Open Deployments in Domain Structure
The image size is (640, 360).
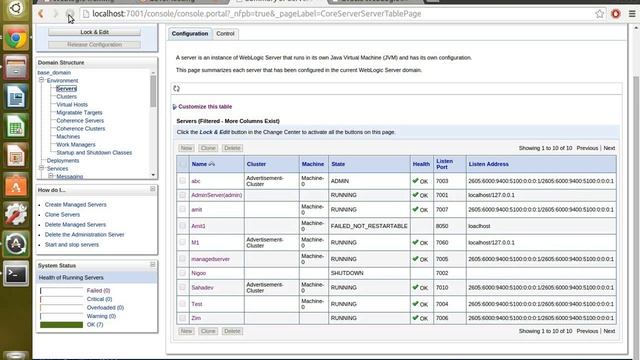pos(63,160)
